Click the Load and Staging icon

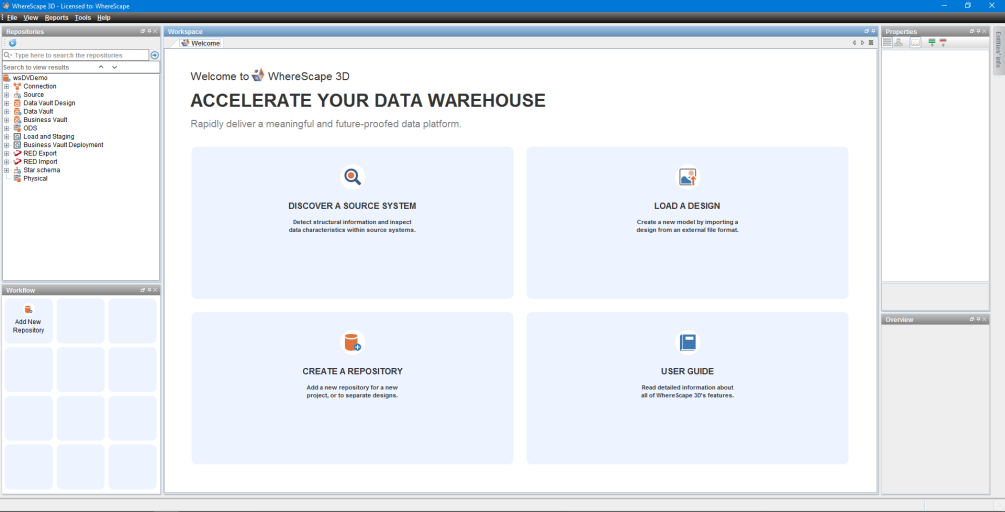coord(17,136)
